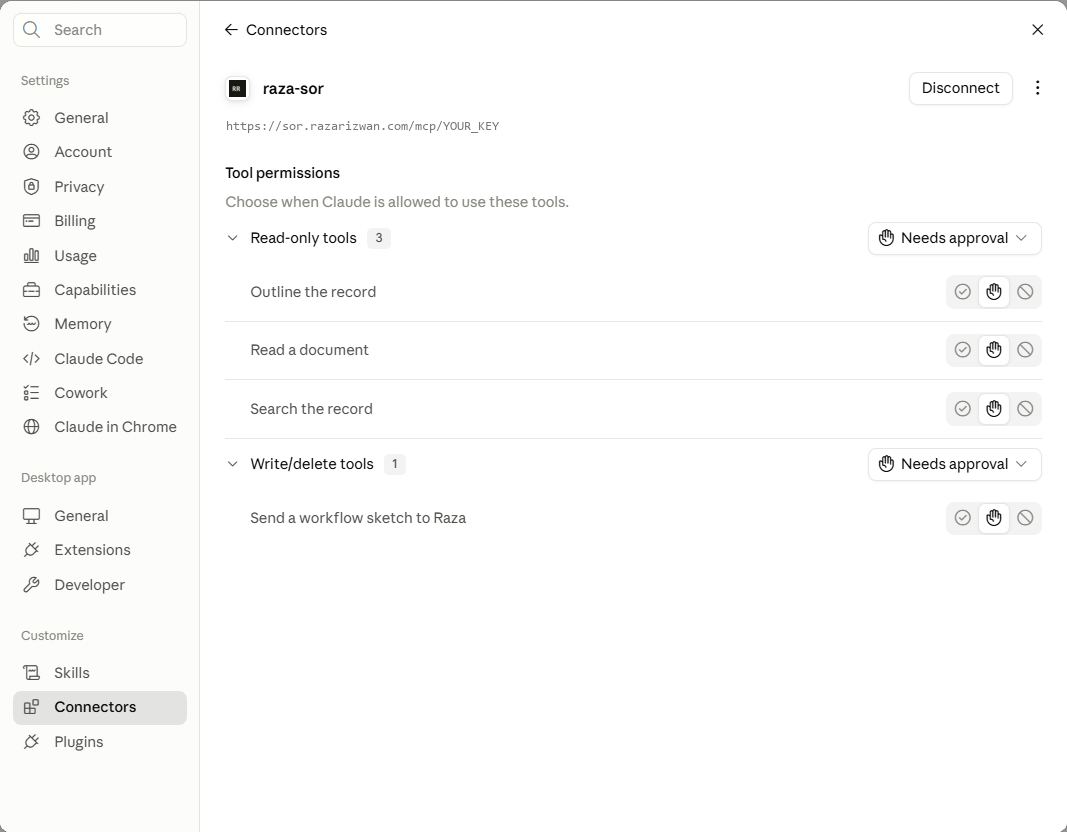The height and width of the screenshot is (832, 1067).
Task: Click the Send a workflow sketch to Raza label
Action: tap(358, 518)
